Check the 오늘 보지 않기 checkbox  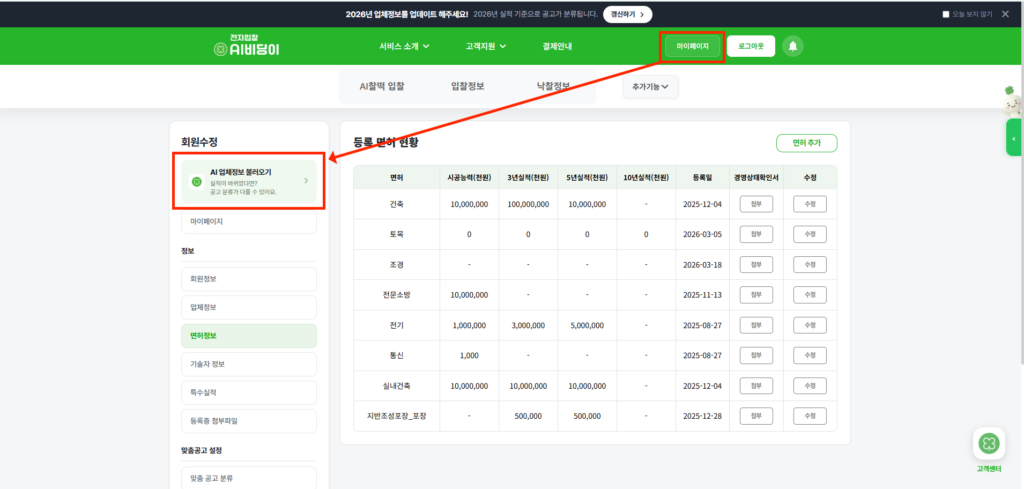pos(946,14)
